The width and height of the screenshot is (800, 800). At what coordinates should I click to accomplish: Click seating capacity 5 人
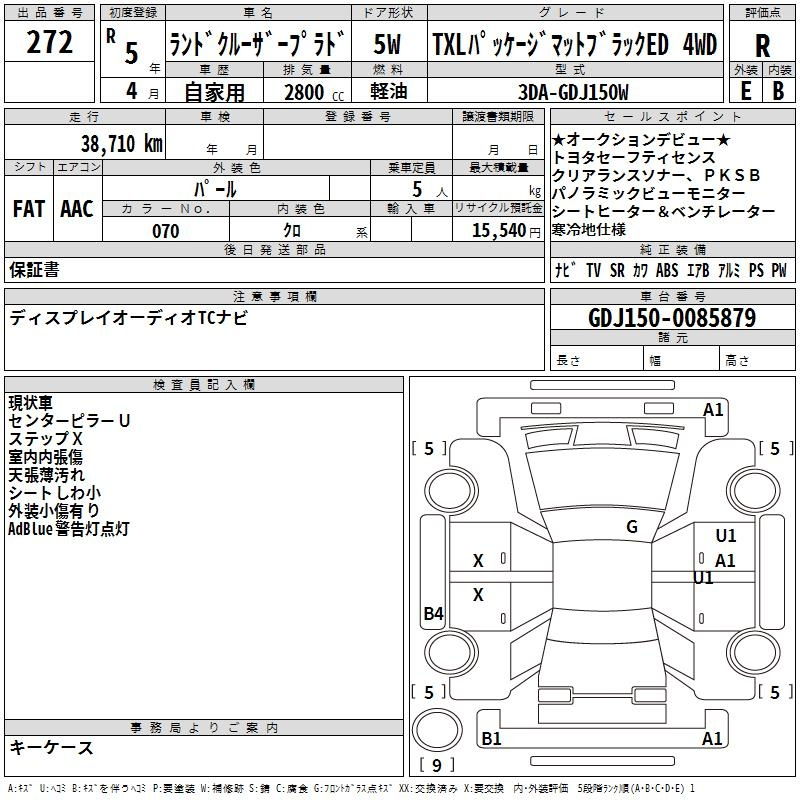coord(429,190)
